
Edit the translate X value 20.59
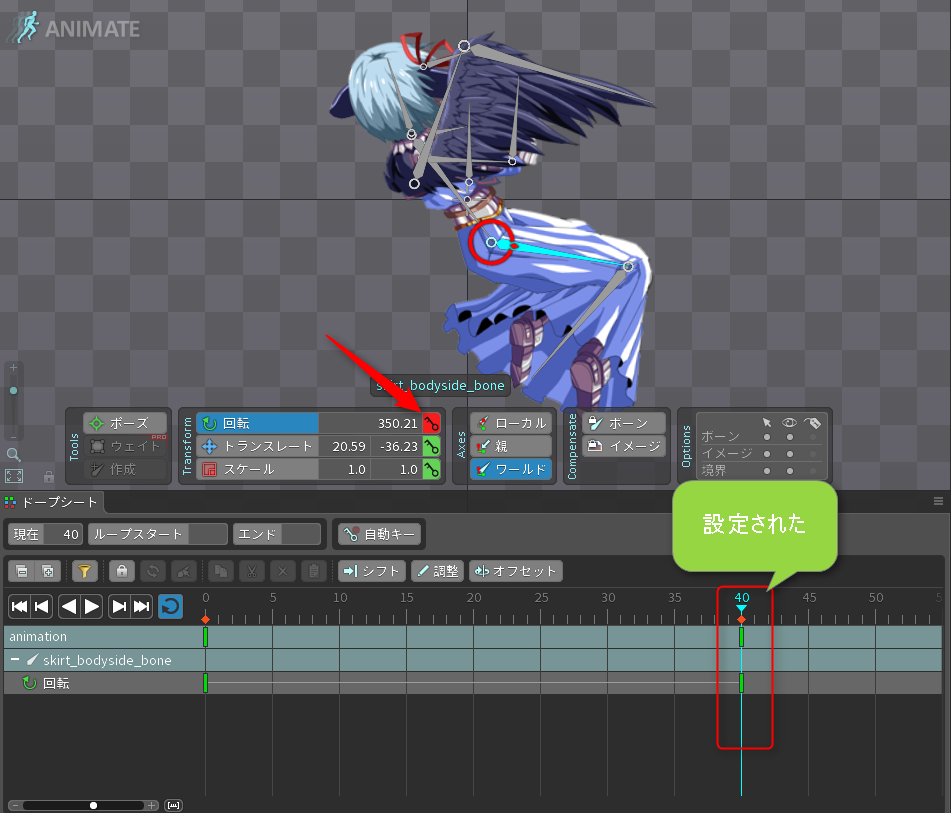[344, 446]
